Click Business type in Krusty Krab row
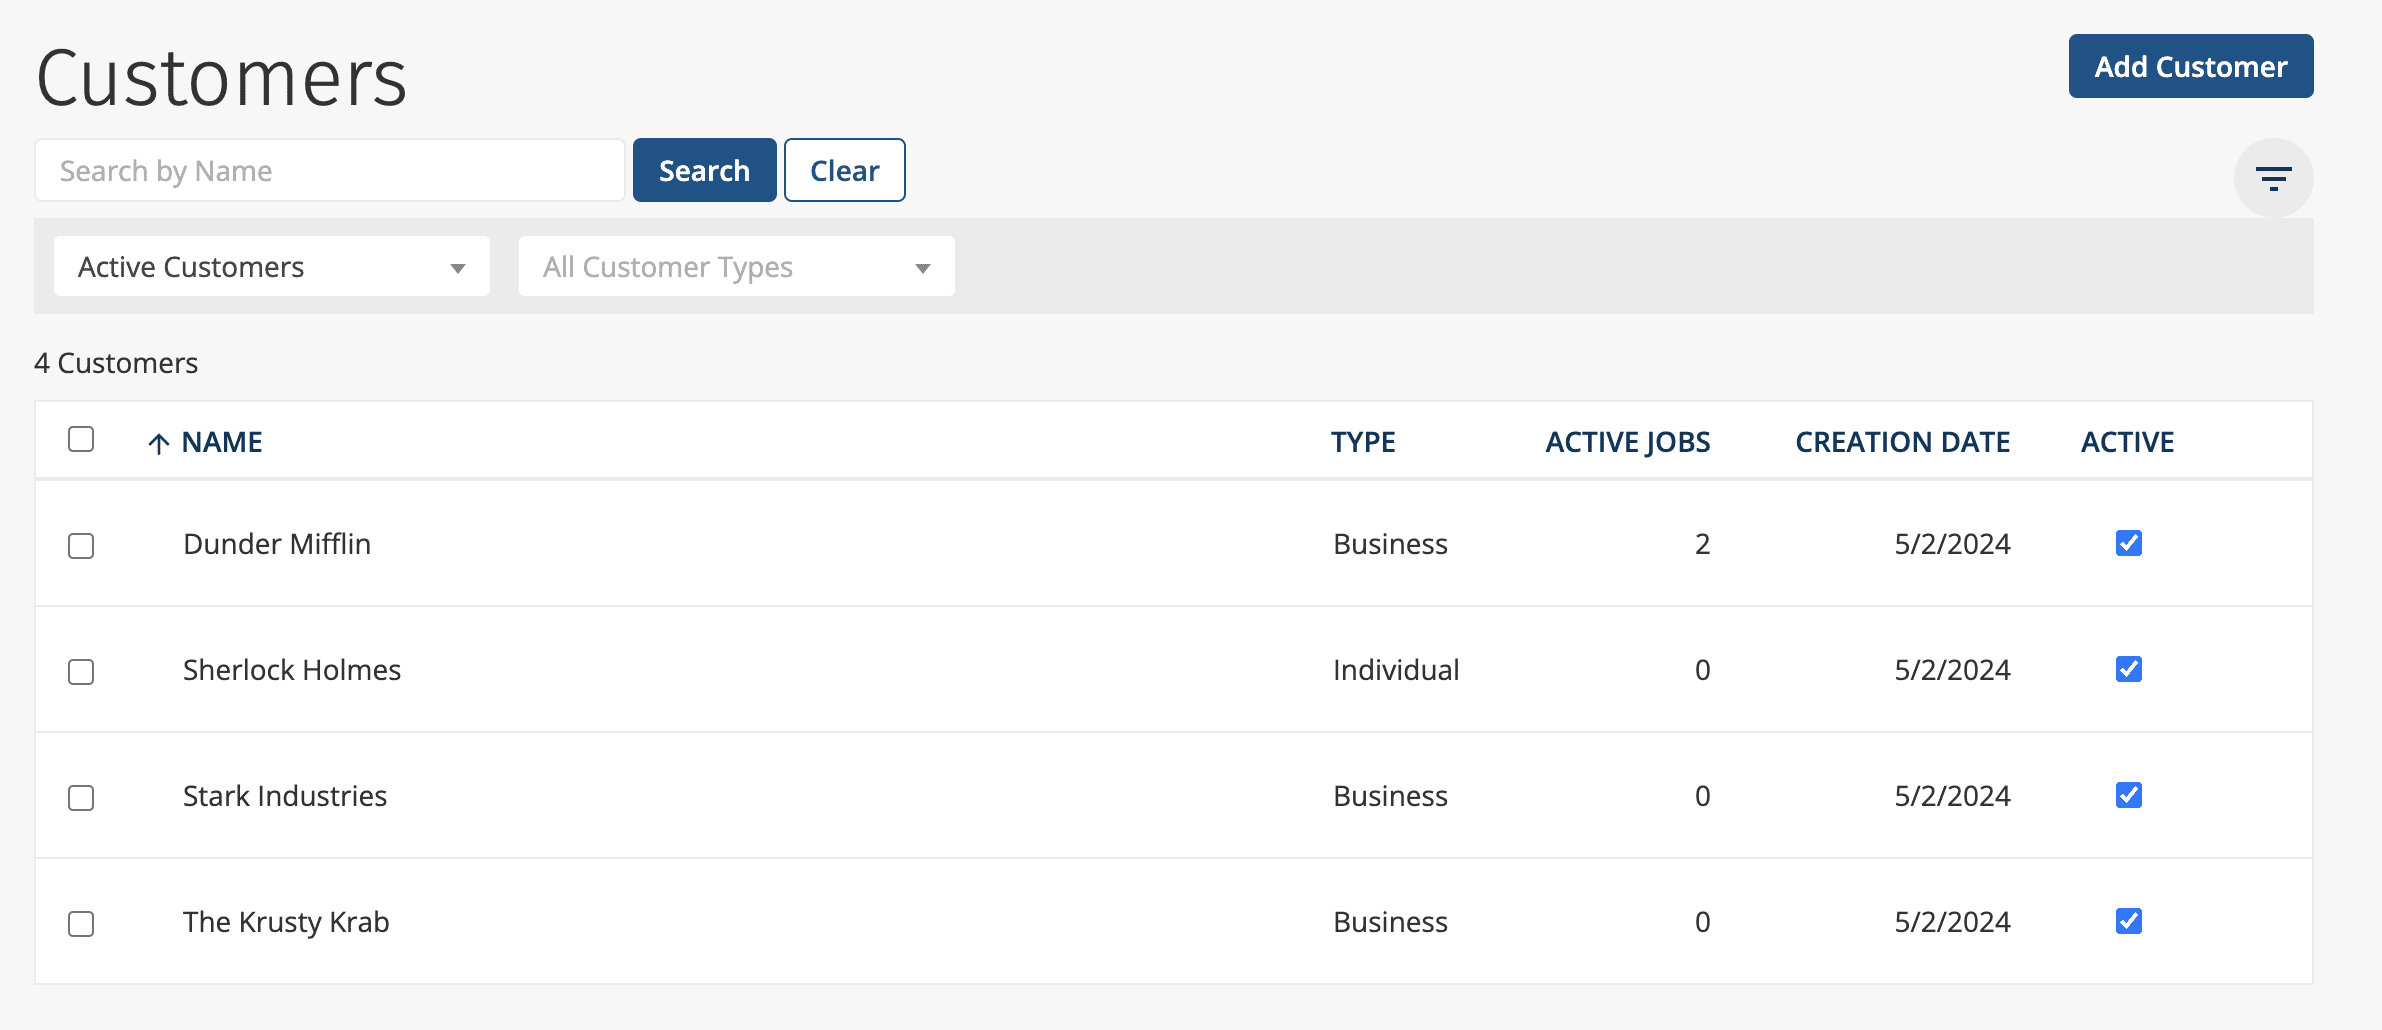The image size is (2382, 1030). click(x=1390, y=922)
